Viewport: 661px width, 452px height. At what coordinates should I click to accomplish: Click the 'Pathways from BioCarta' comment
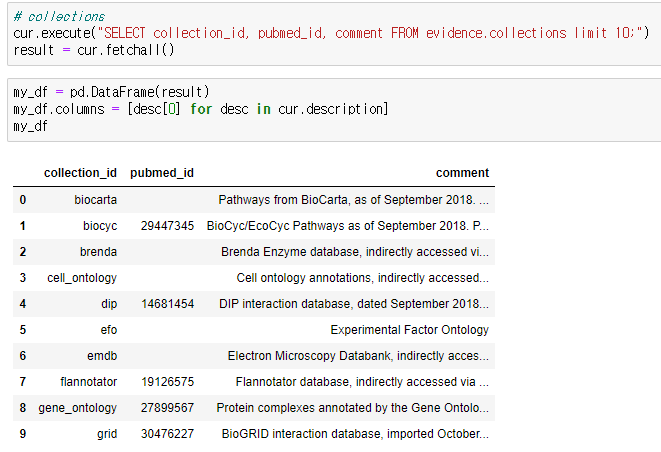coord(354,199)
